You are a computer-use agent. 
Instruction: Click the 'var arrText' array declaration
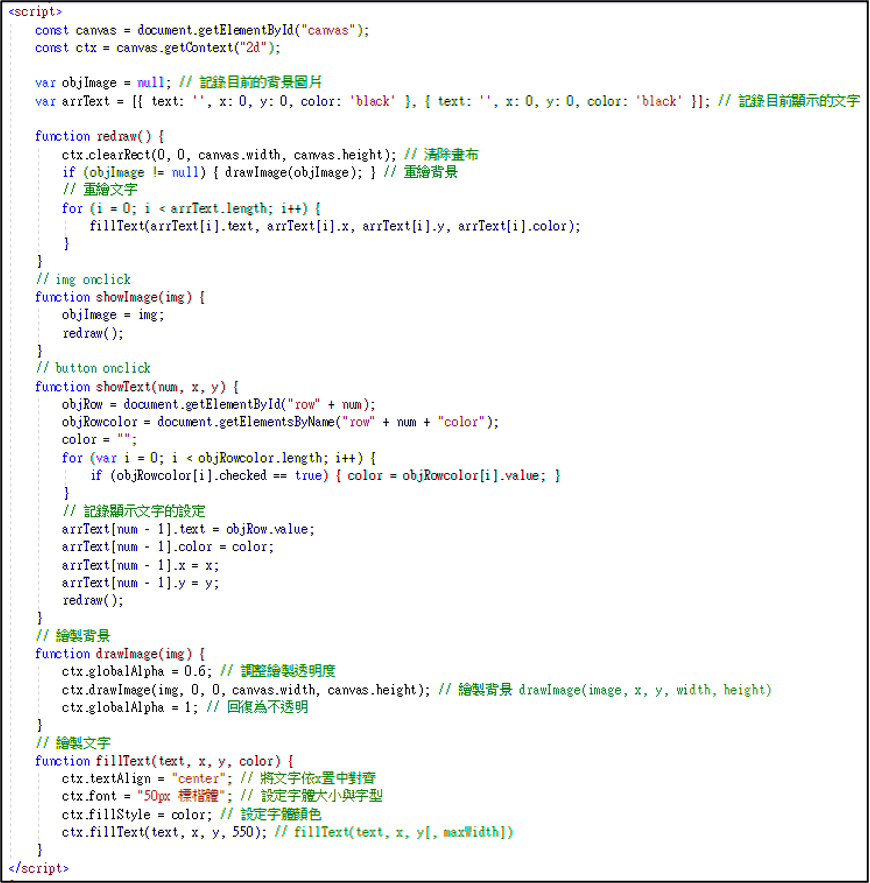447,101
